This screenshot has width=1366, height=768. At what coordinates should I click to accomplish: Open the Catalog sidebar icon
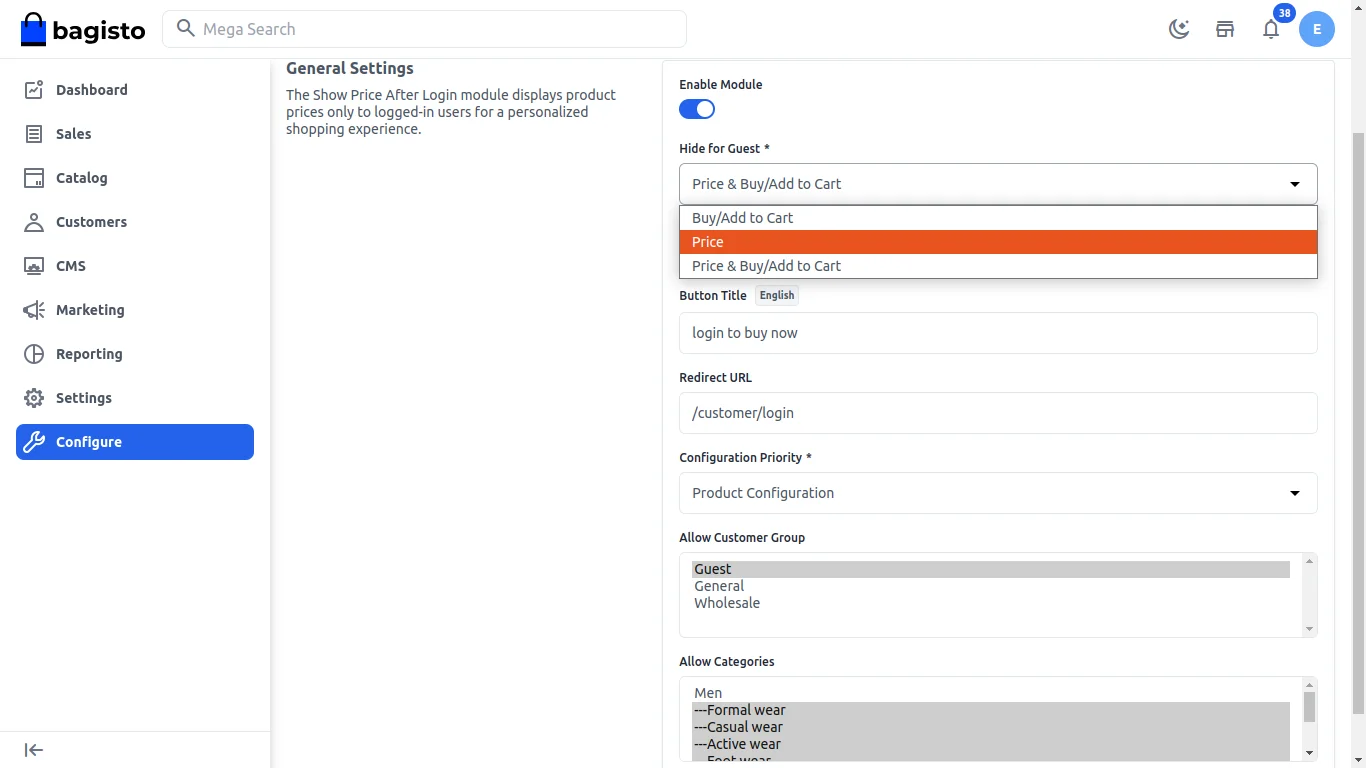point(32,178)
